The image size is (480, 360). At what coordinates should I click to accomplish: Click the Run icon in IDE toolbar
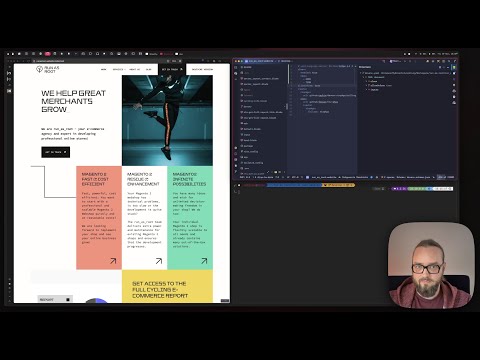click(x=405, y=61)
